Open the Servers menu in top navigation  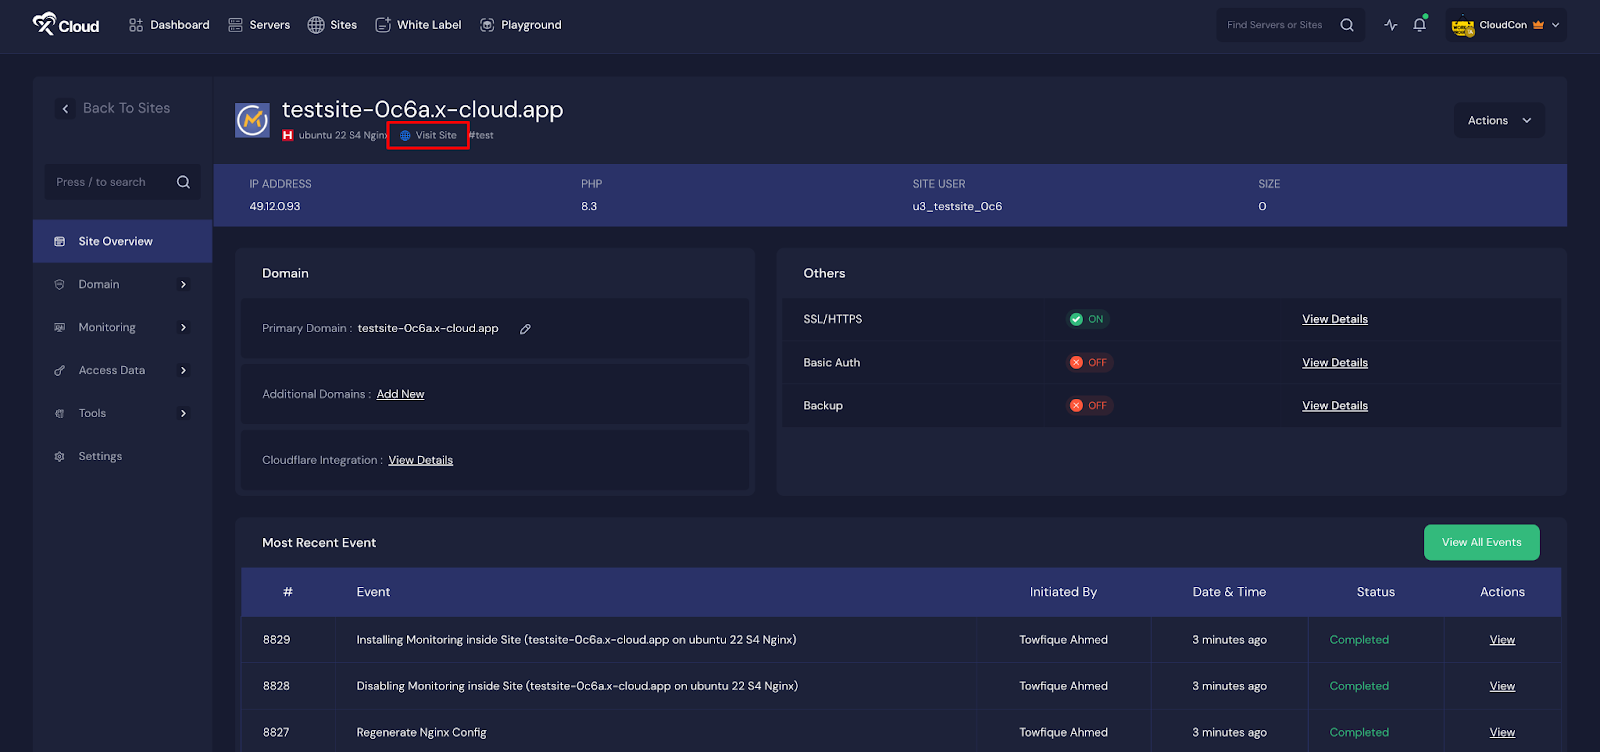tap(259, 25)
